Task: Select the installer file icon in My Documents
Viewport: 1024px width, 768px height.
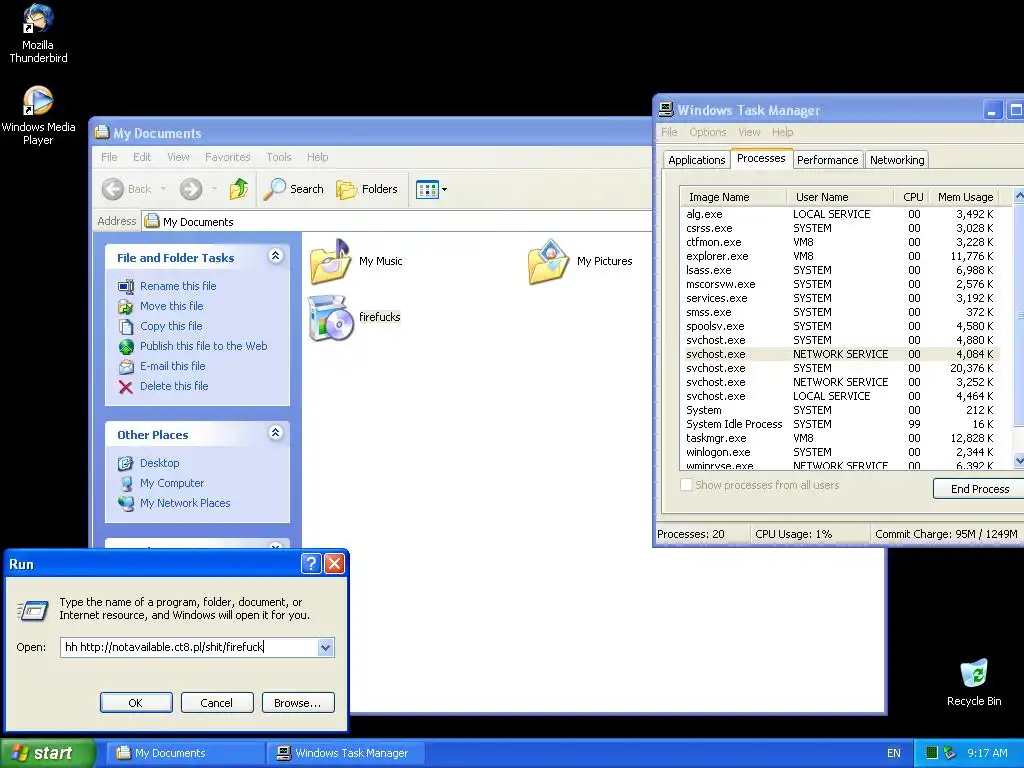Action: tap(355, 317)
